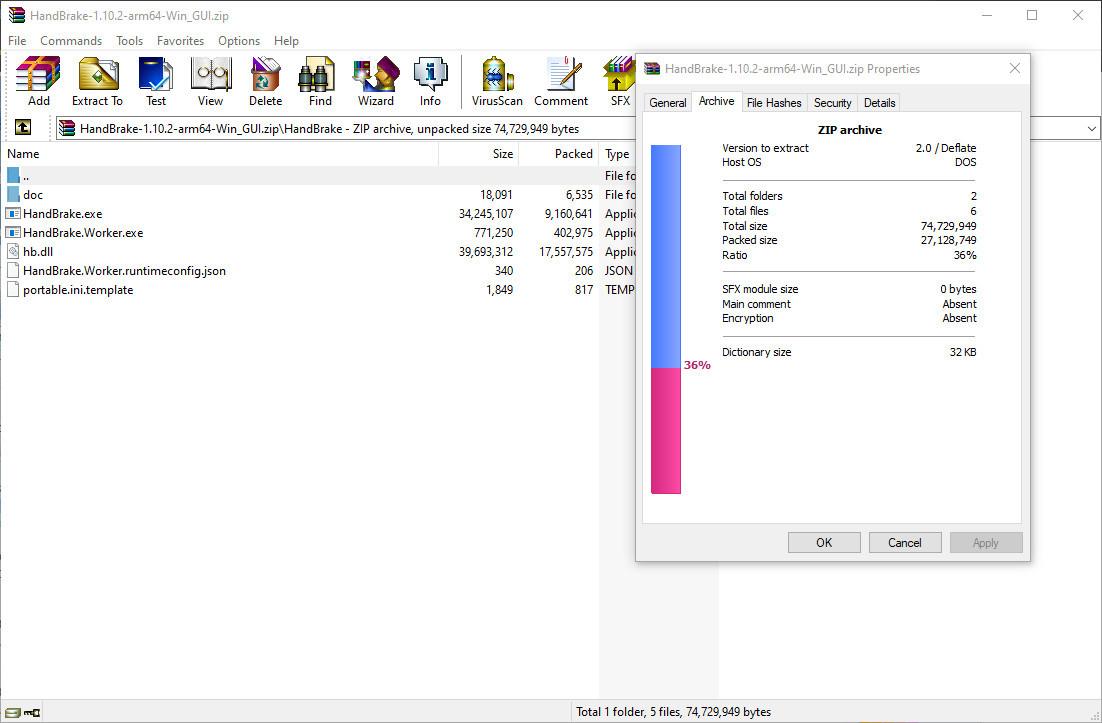The image size is (1102, 723).
Task: Switch to the File Hashes tab
Action: point(774,103)
